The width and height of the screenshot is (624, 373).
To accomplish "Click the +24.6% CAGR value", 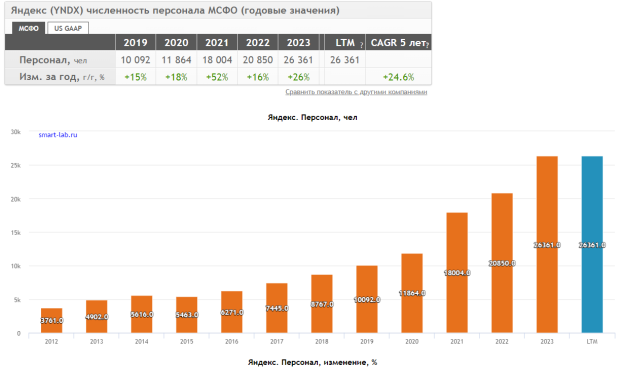I will point(398,77).
